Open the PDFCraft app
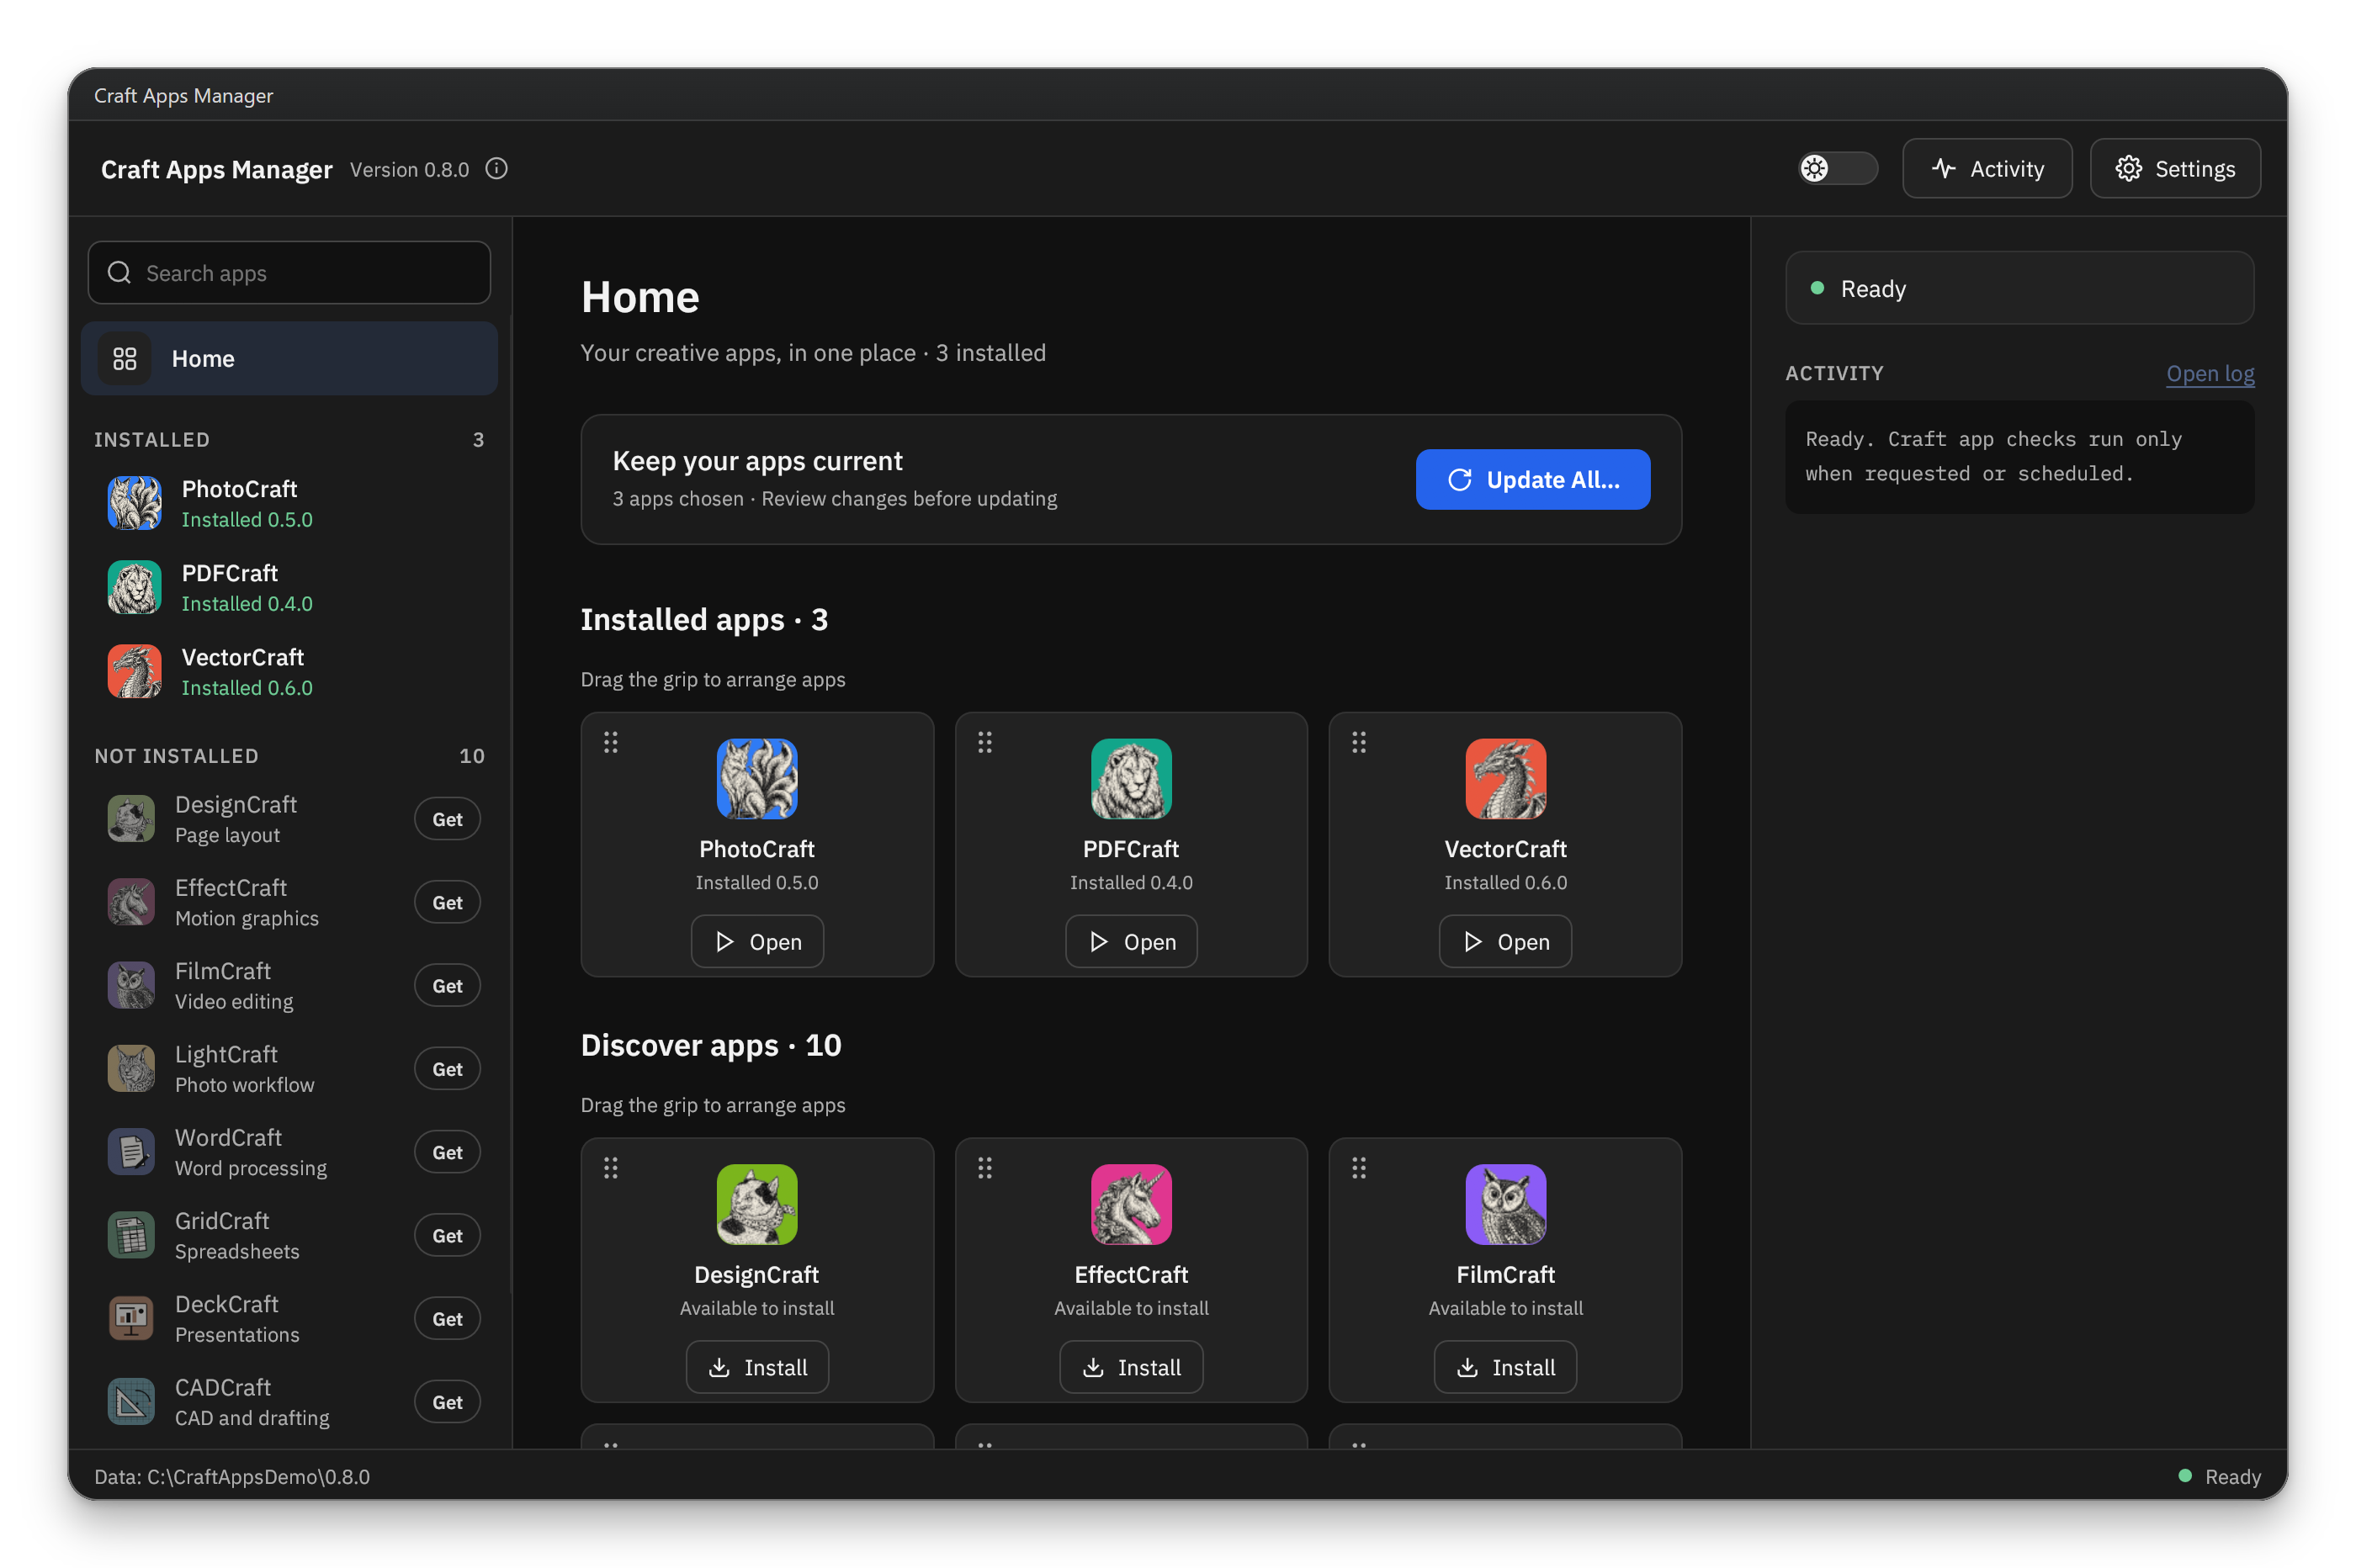The image size is (2356, 1568). (1131, 941)
